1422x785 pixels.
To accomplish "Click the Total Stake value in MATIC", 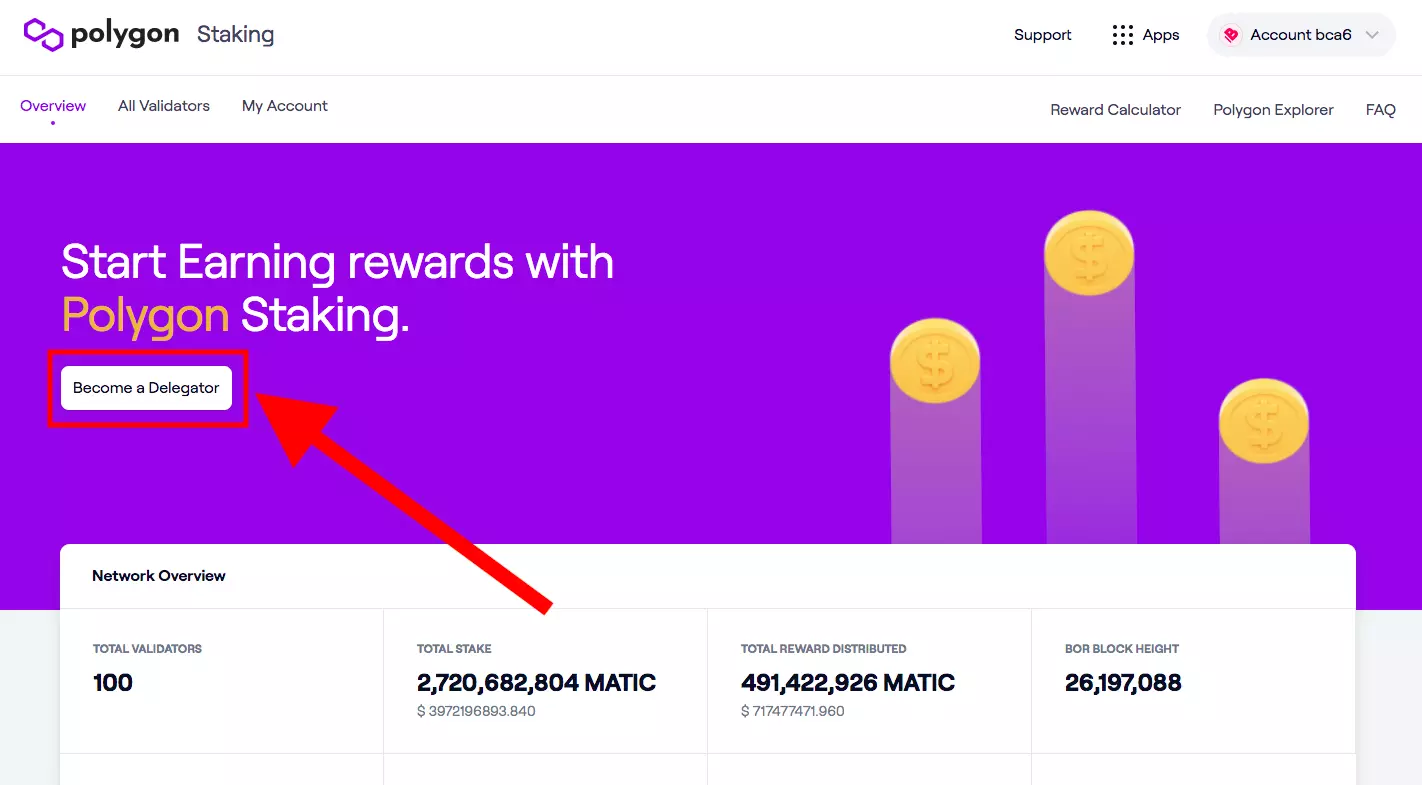I will 536,683.
